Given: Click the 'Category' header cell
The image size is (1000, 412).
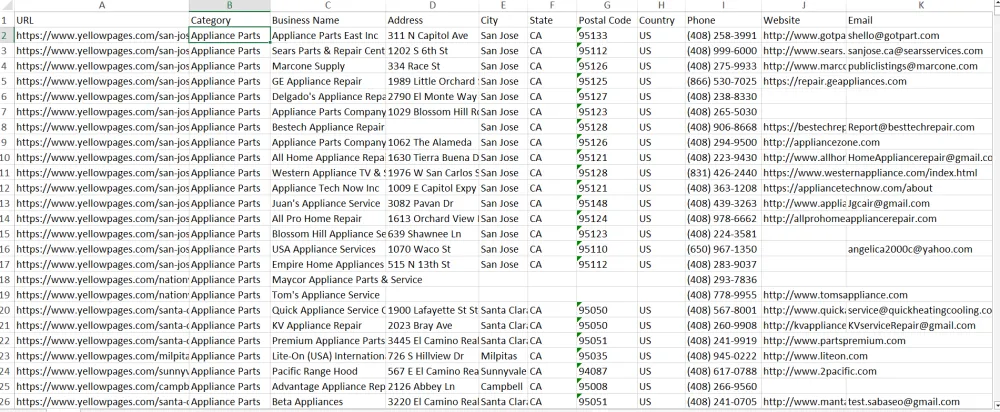Looking at the screenshot, I should 230,20.
